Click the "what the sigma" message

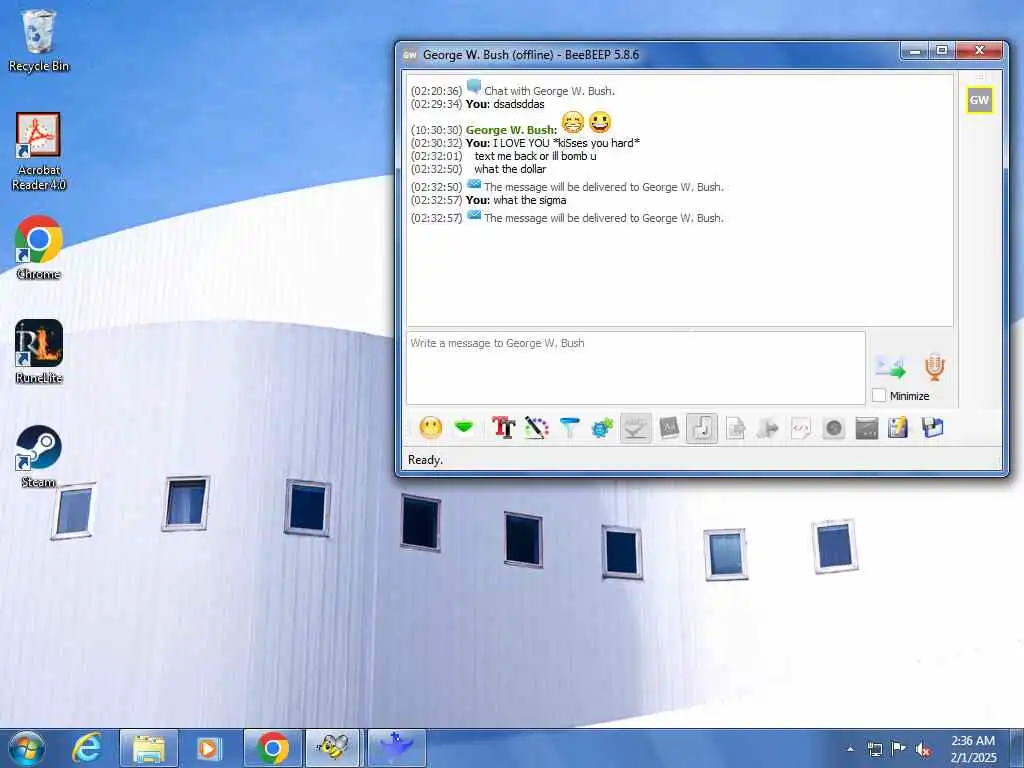coord(530,200)
